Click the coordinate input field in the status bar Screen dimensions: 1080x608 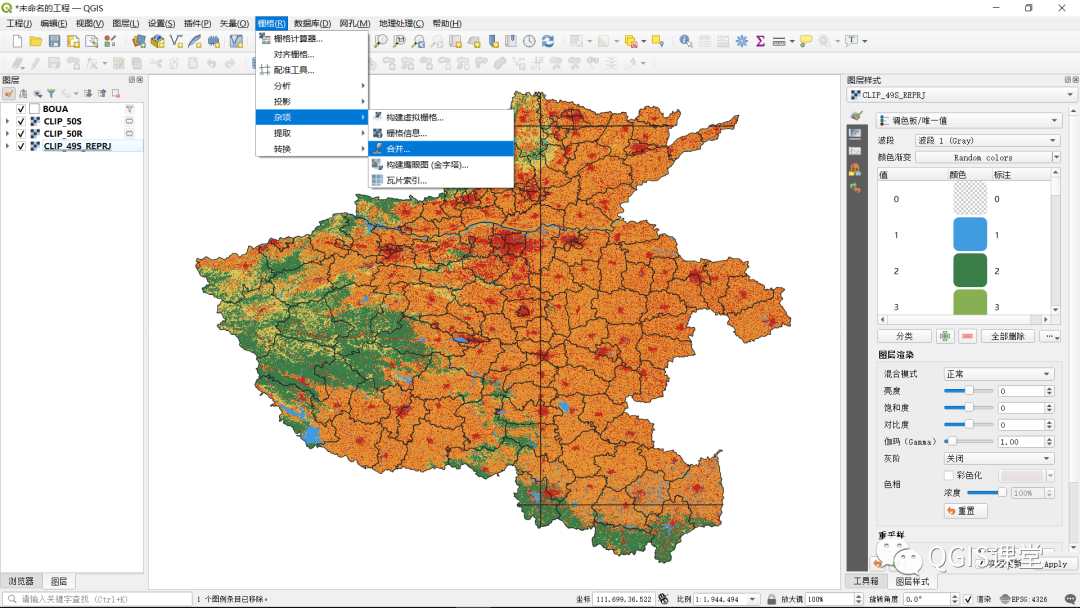pyautogui.click(x=623, y=599)
